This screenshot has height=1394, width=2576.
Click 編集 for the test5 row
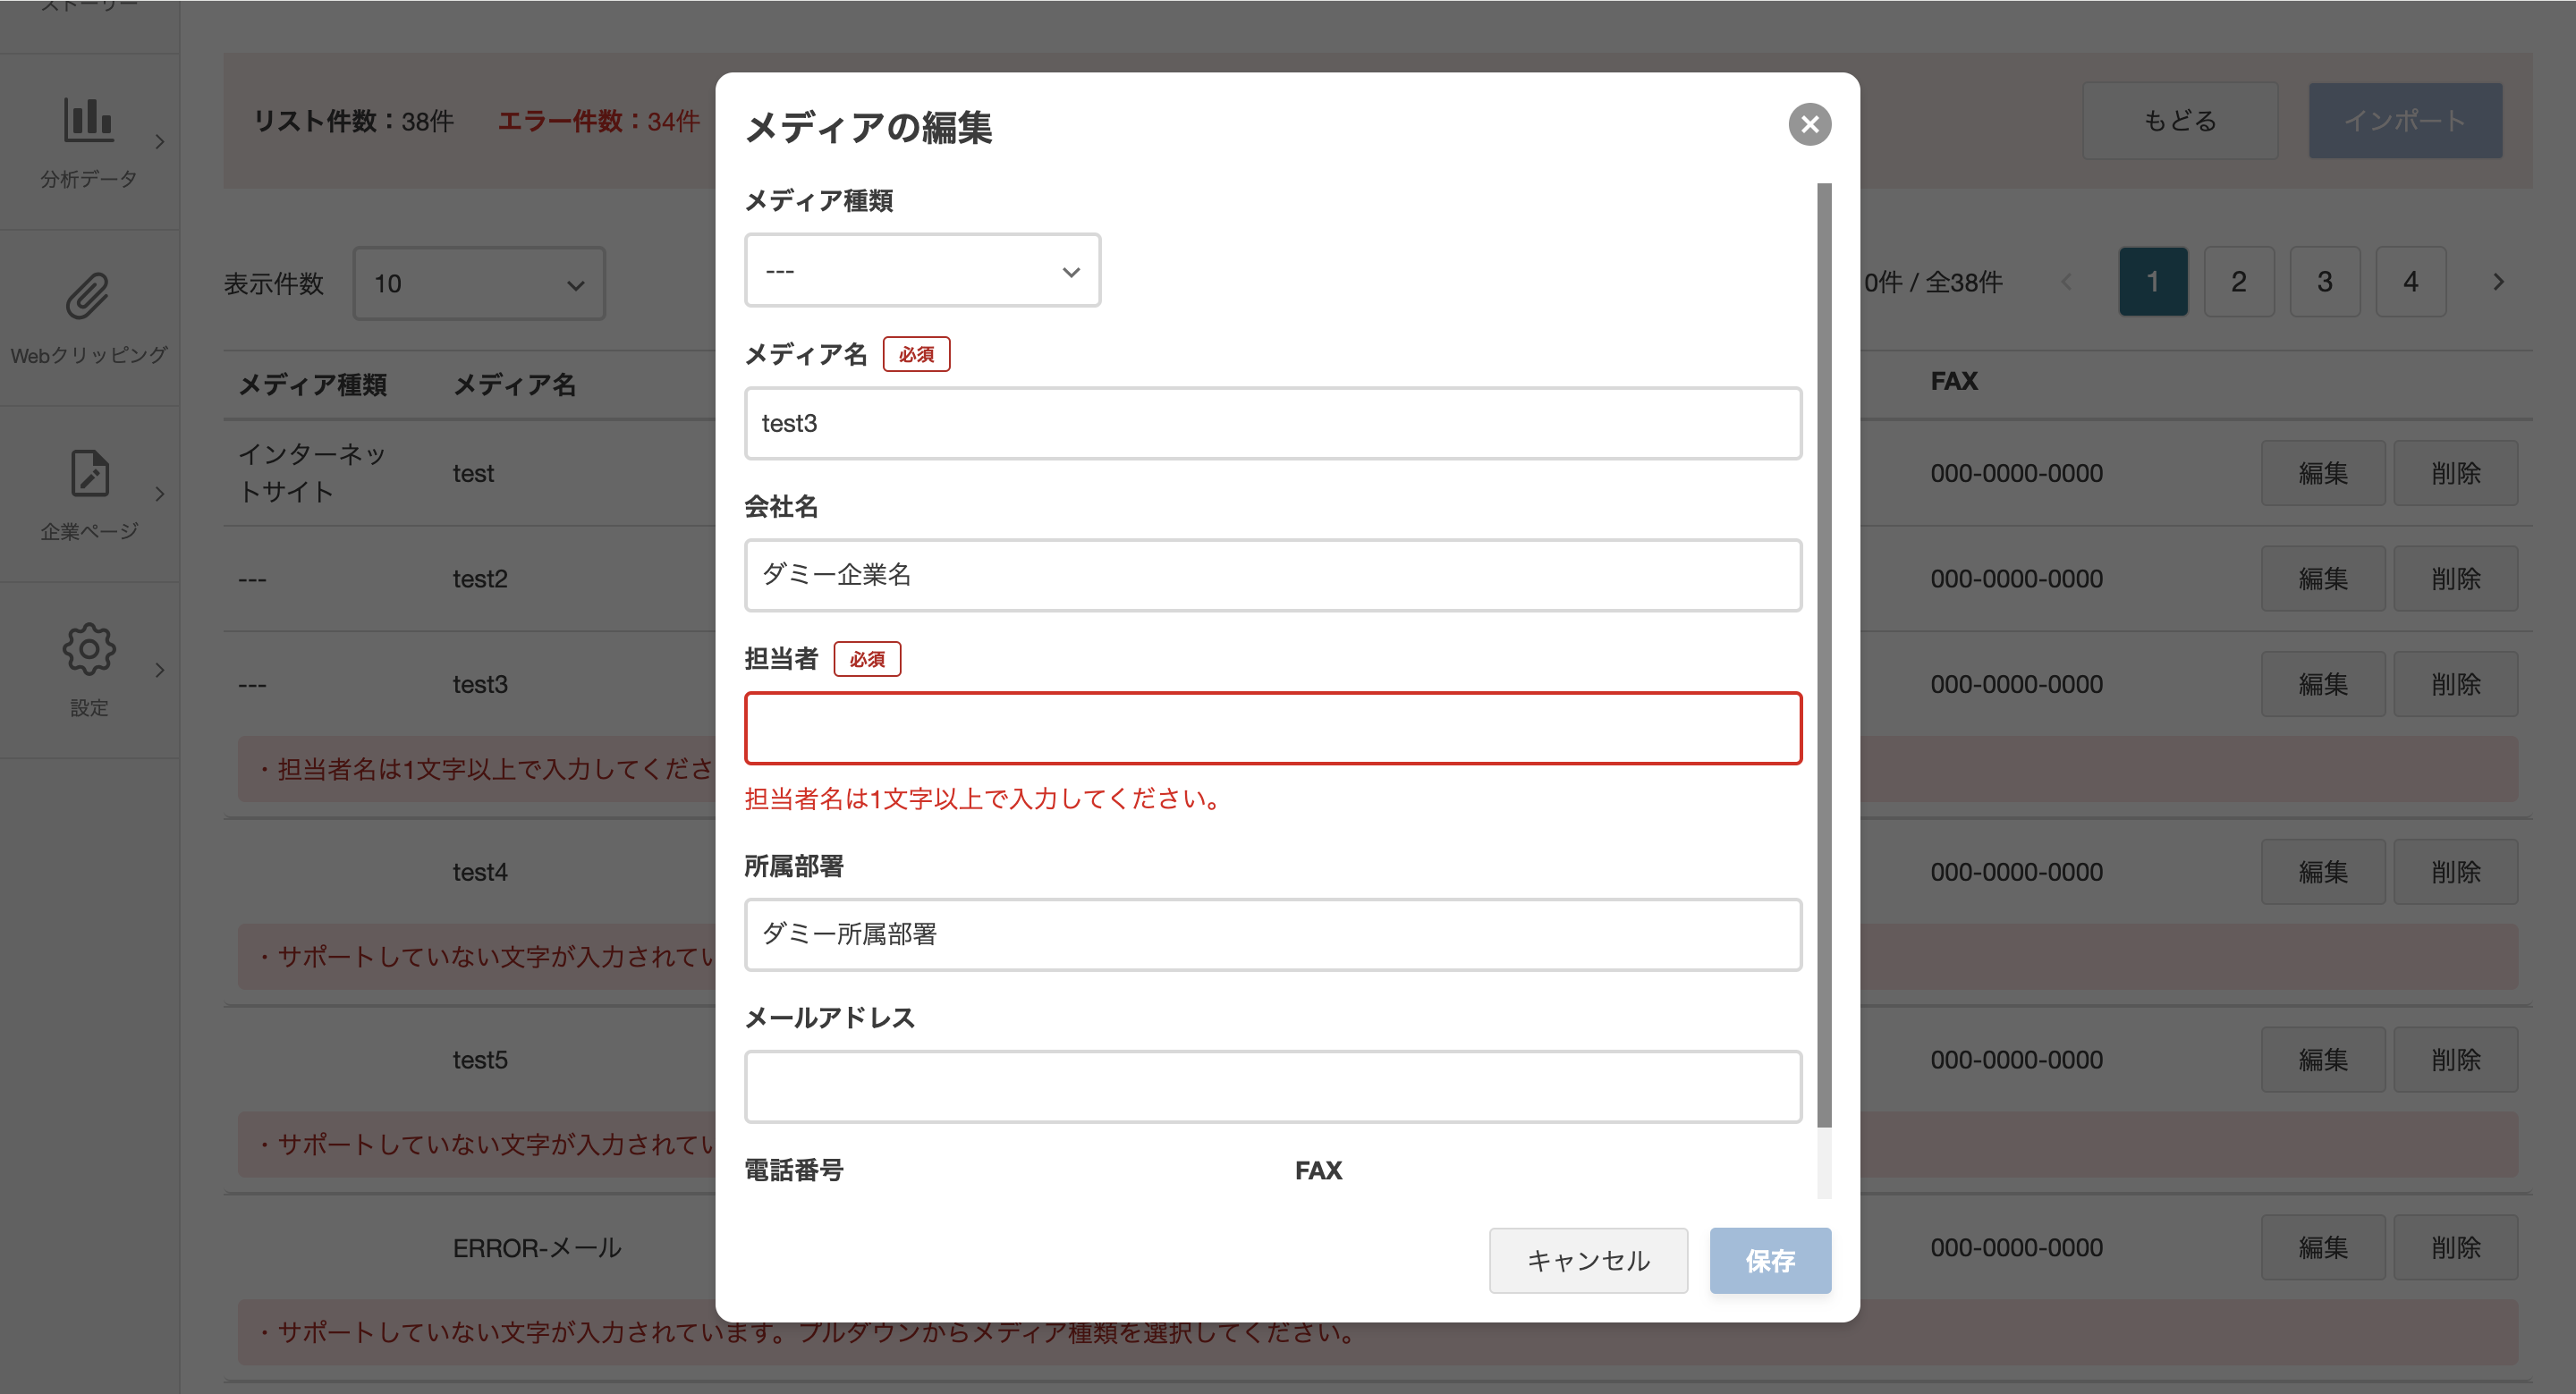click(2323, 1060)
